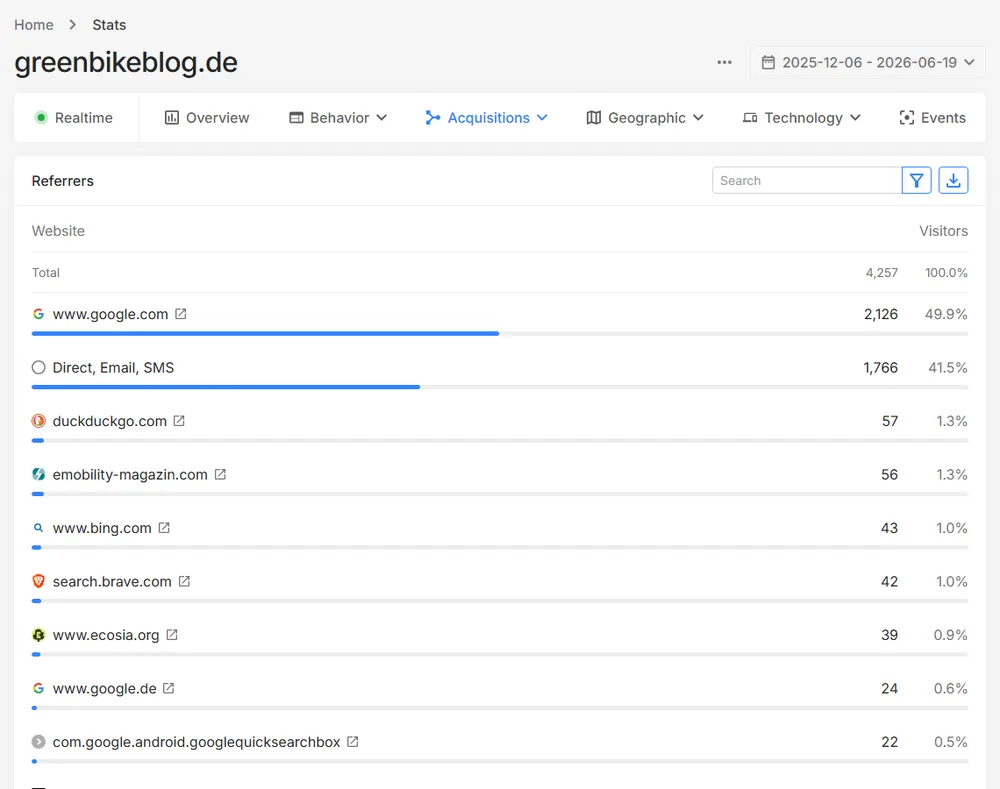Switch to the Realtime tab

coord(73,118)
